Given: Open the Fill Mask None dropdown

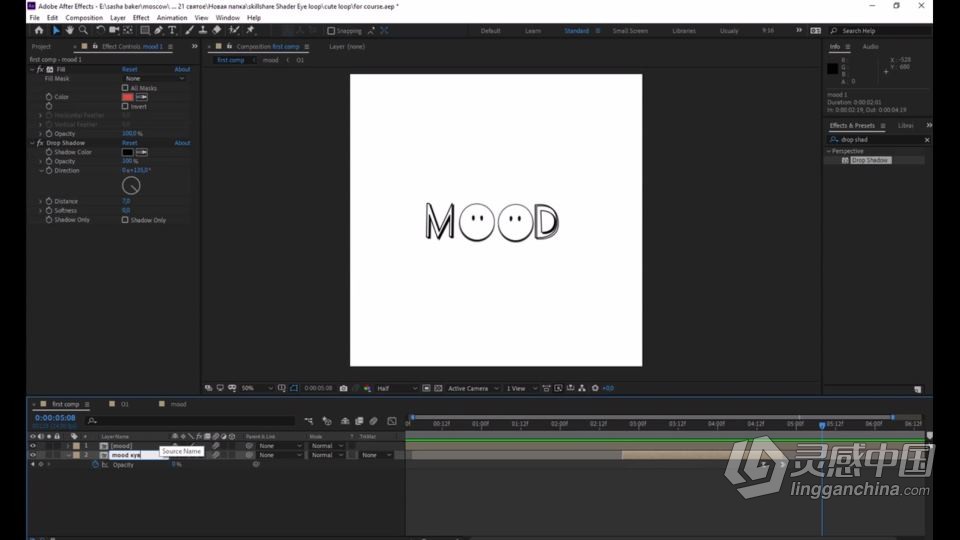Looking at the screenshot, I should tap(154, 78).
